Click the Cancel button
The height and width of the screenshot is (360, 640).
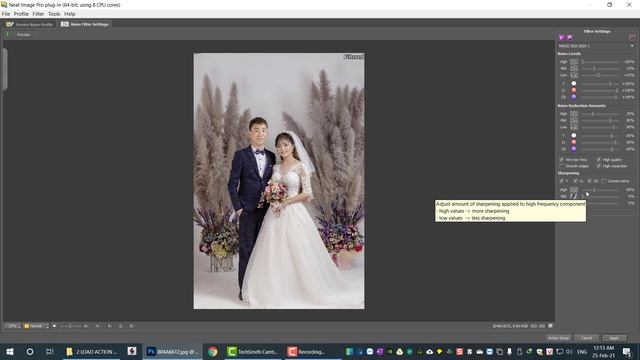coord(586,338)
